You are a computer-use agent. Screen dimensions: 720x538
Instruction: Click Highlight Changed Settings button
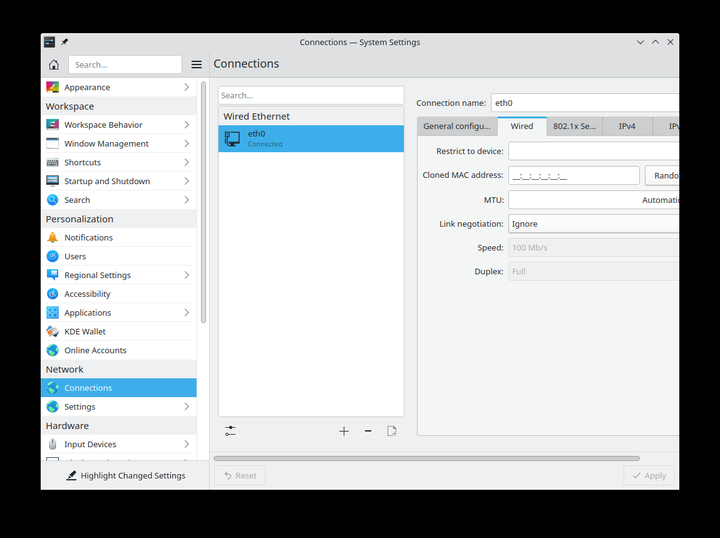pyautogui.click(x=125, y=476)
